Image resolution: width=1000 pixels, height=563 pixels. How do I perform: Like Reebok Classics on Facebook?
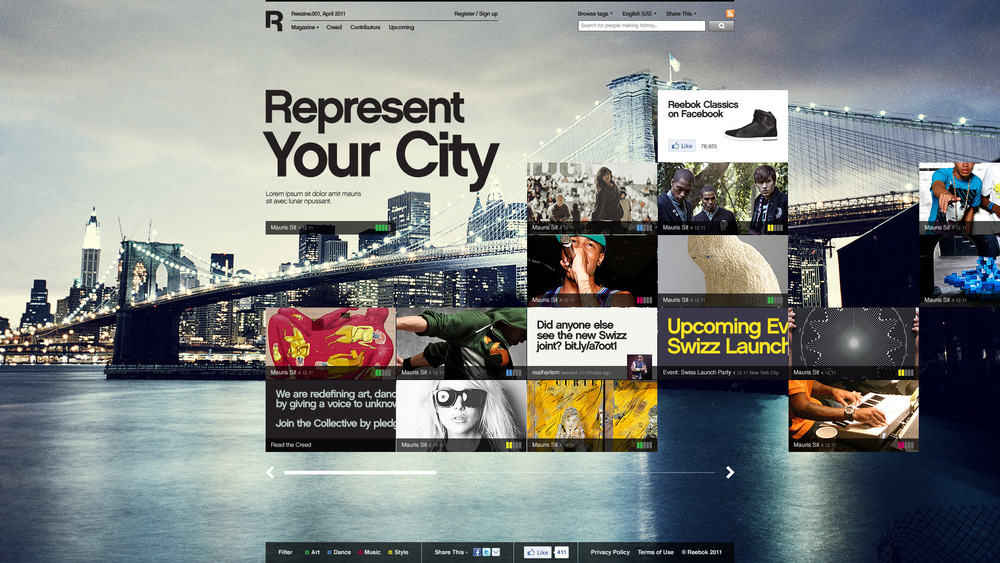click(x=682, y=146)
